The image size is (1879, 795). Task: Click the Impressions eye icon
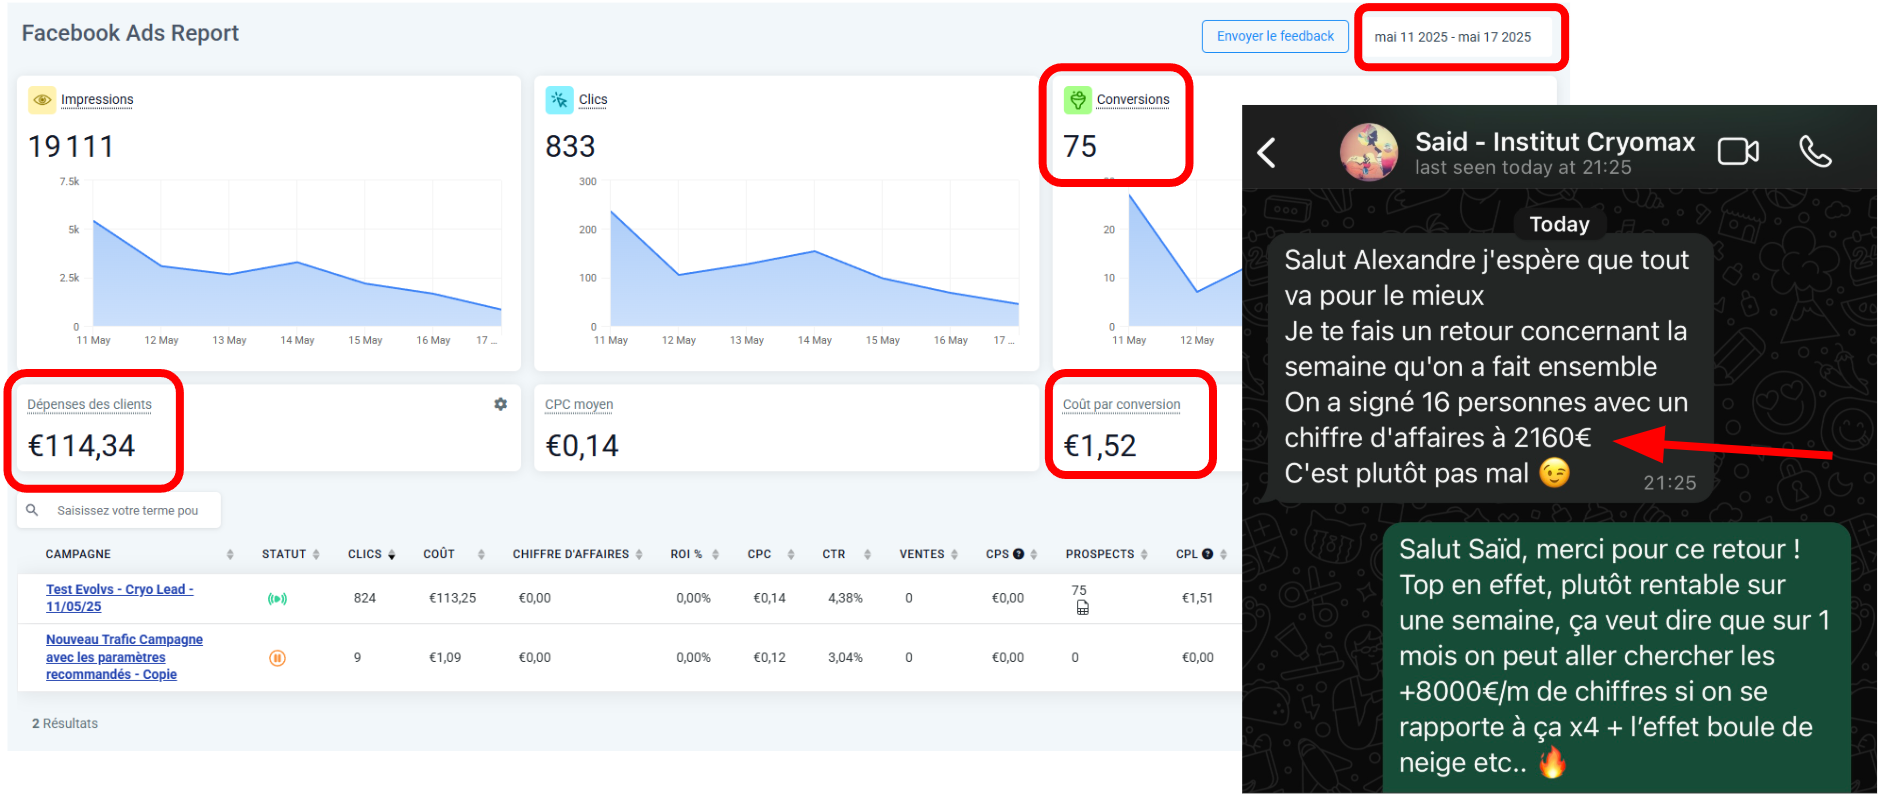[42, 100]
